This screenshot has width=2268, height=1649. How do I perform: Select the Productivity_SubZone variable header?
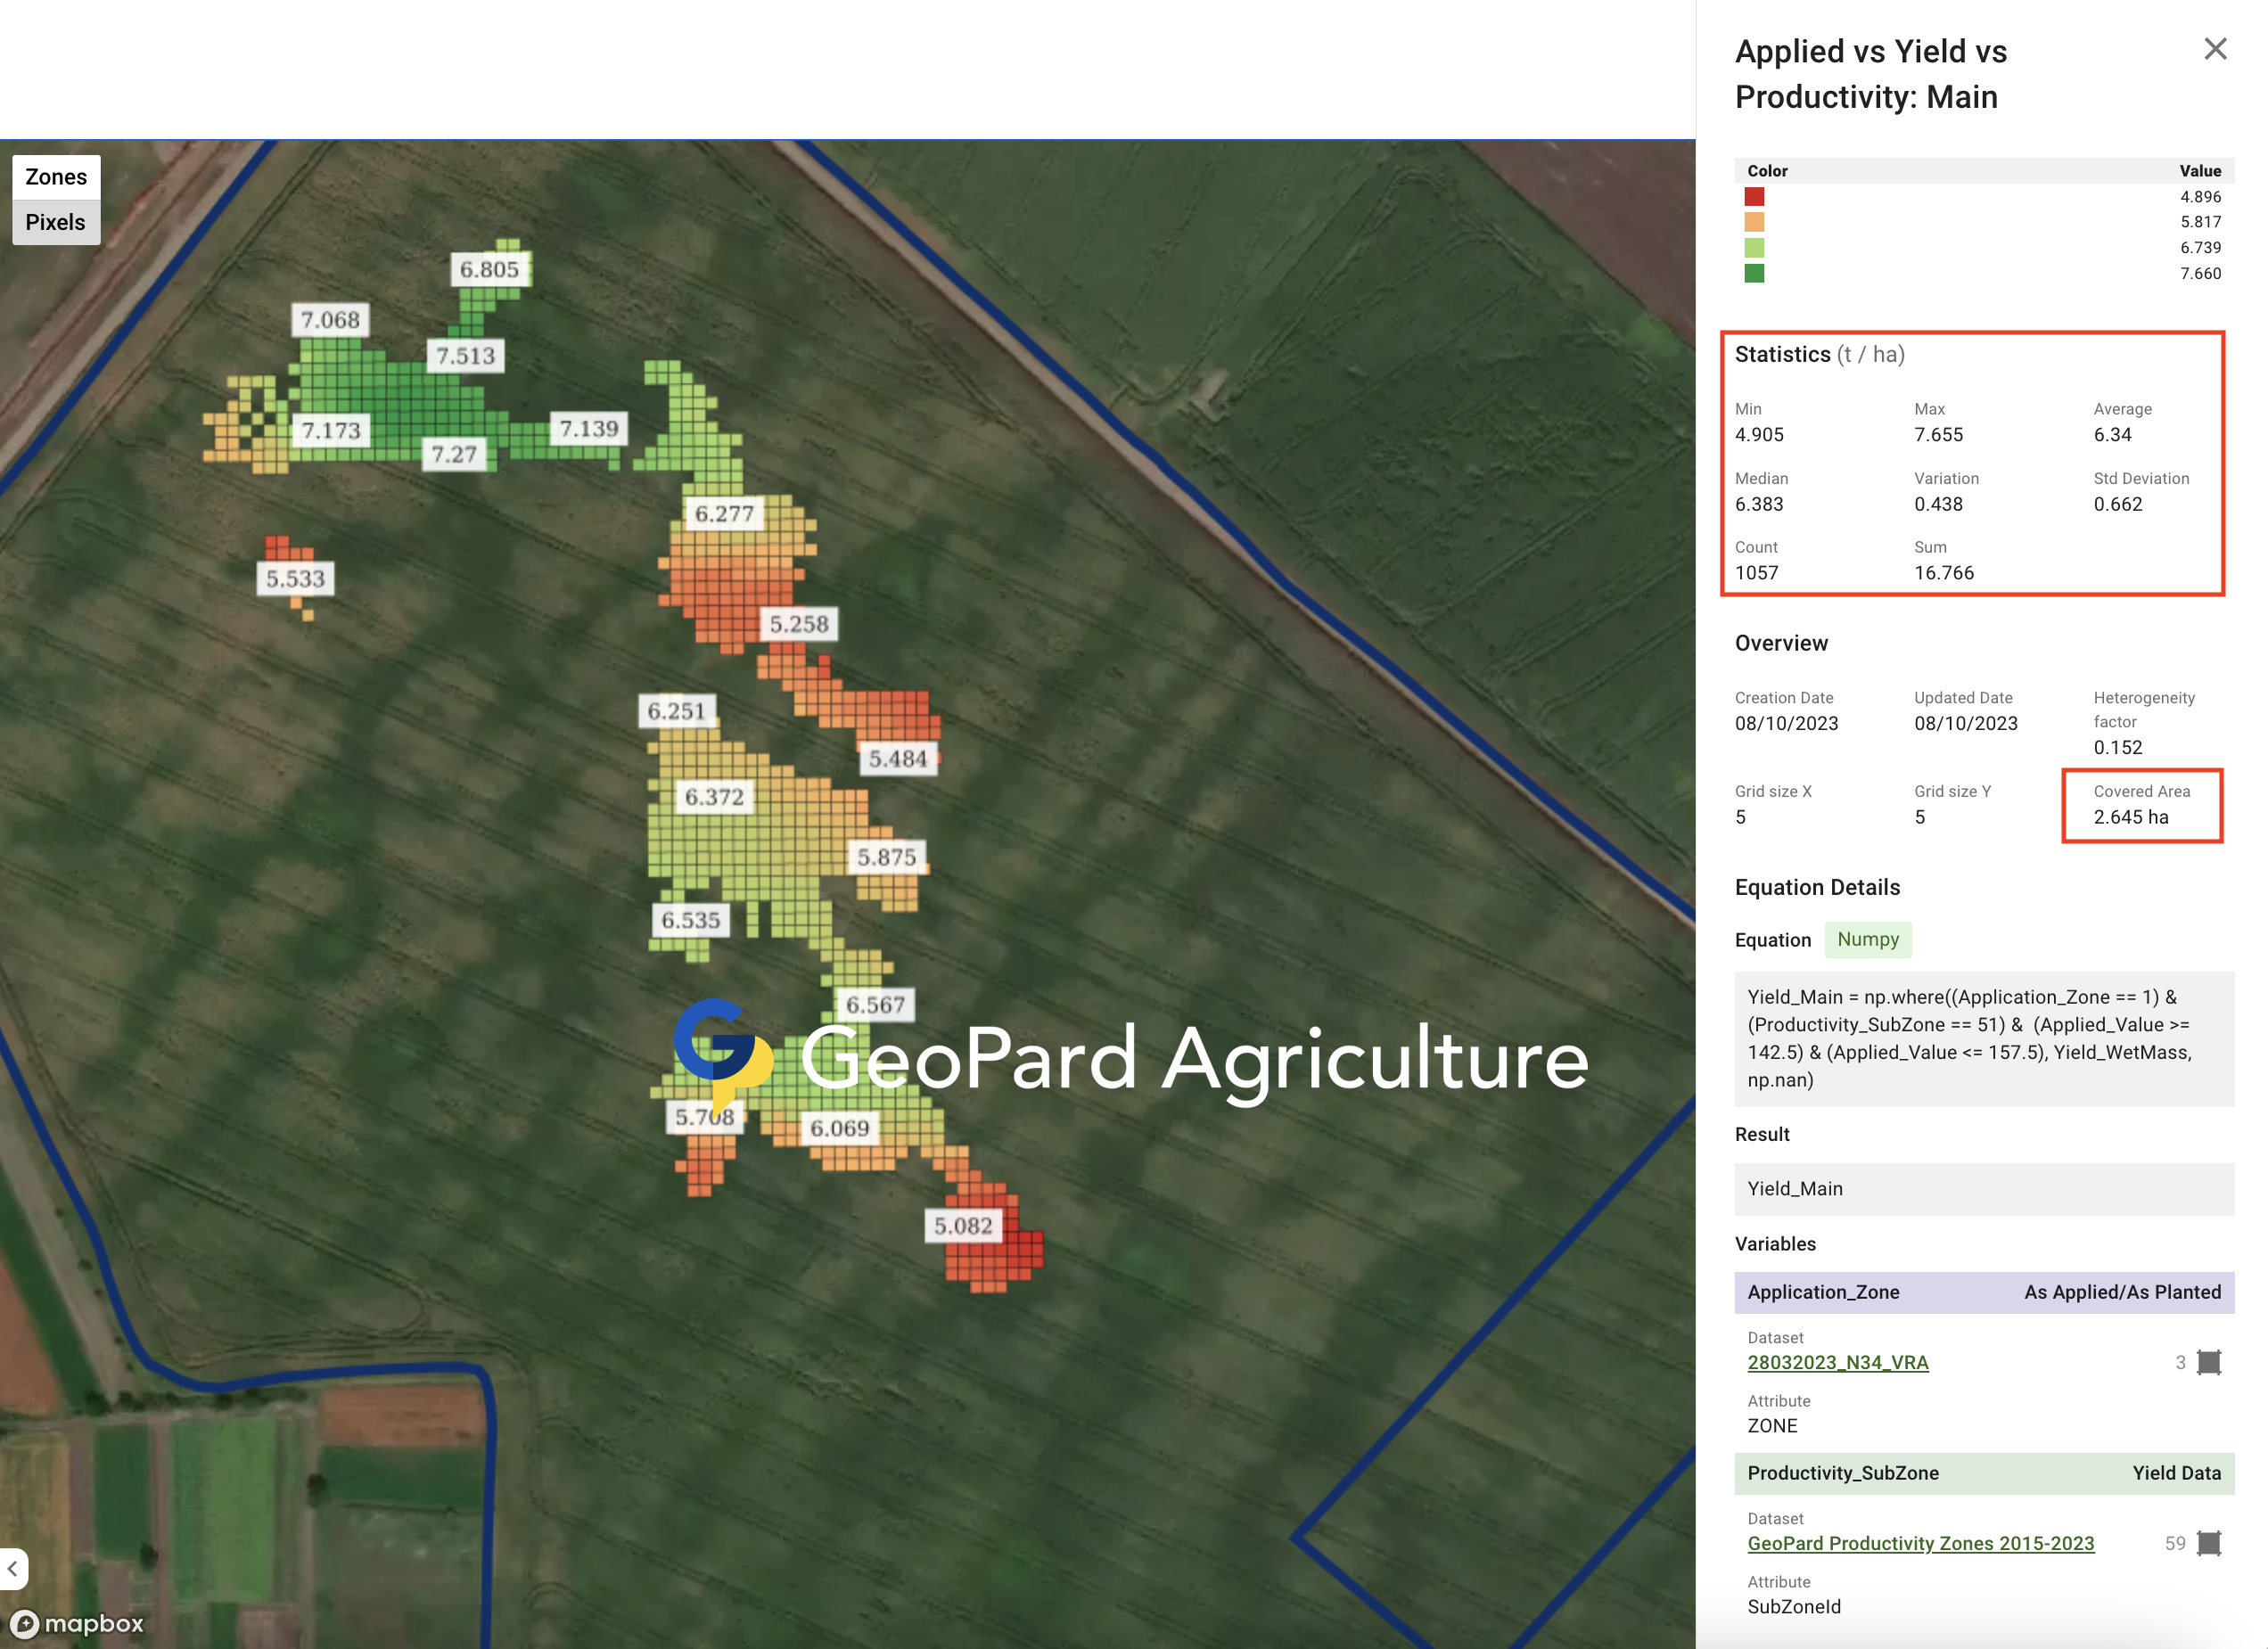click(x=1983, y=1473)
